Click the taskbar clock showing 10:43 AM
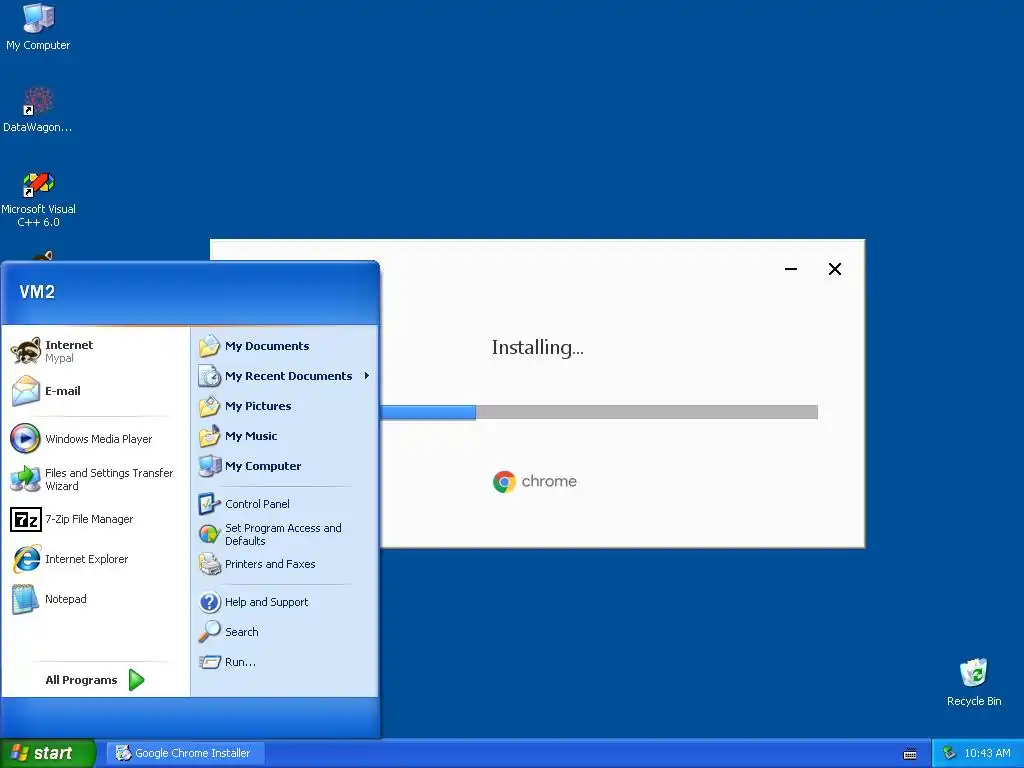This screenshot has width=1024, height=768. coord(987,754)
